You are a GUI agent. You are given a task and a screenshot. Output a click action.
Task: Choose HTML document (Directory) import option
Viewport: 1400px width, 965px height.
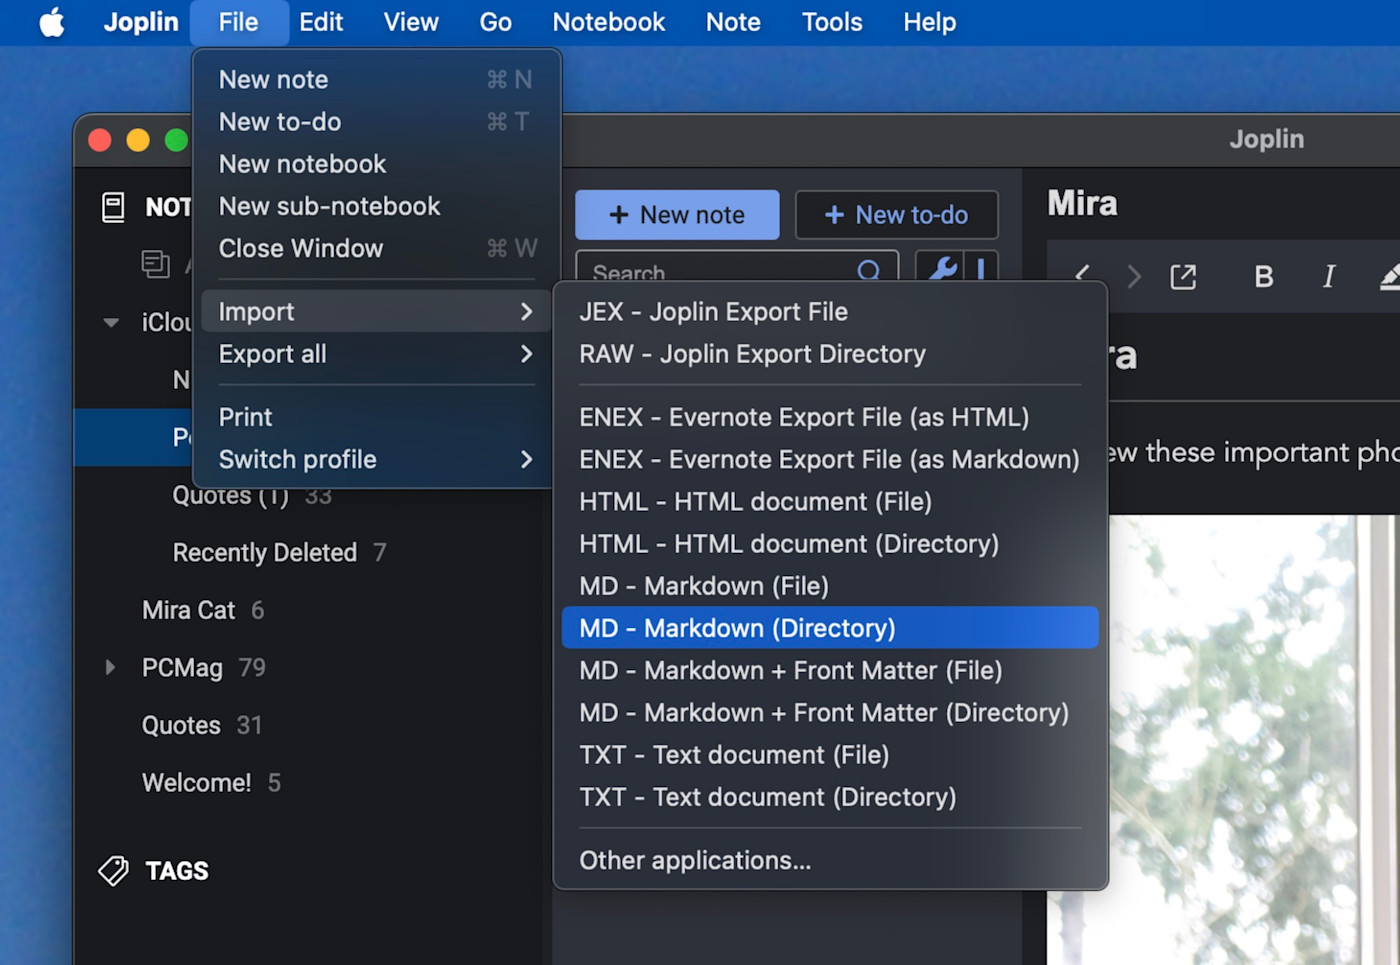point(830,543)
